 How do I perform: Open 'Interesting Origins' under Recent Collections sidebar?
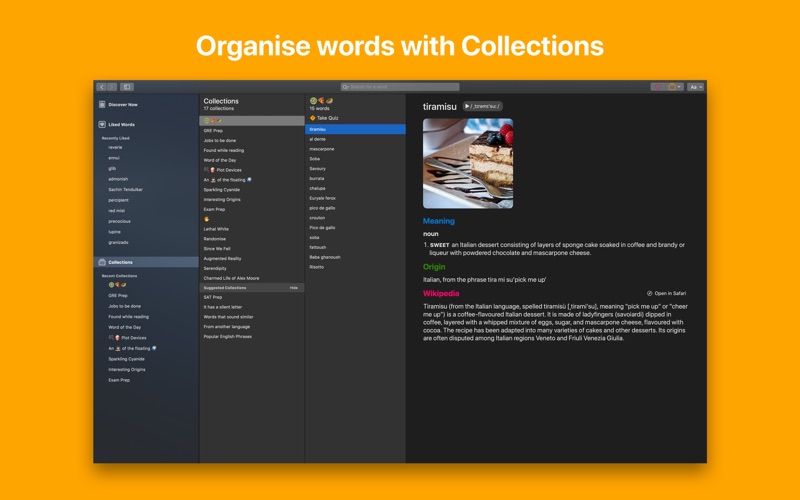coord(127,369)
